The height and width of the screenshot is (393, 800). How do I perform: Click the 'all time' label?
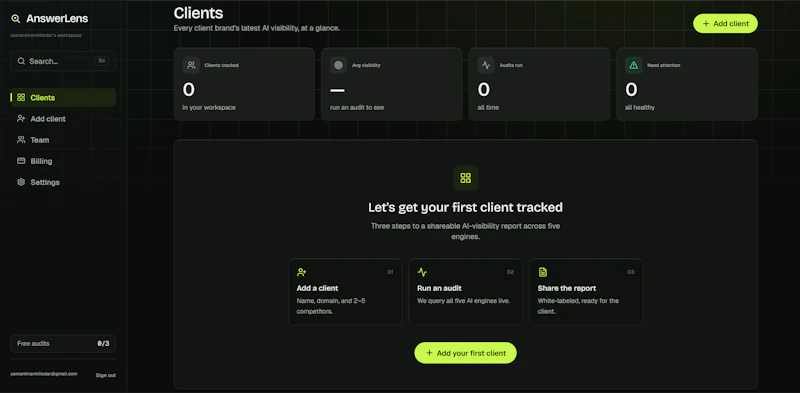(x=488, y=108)
